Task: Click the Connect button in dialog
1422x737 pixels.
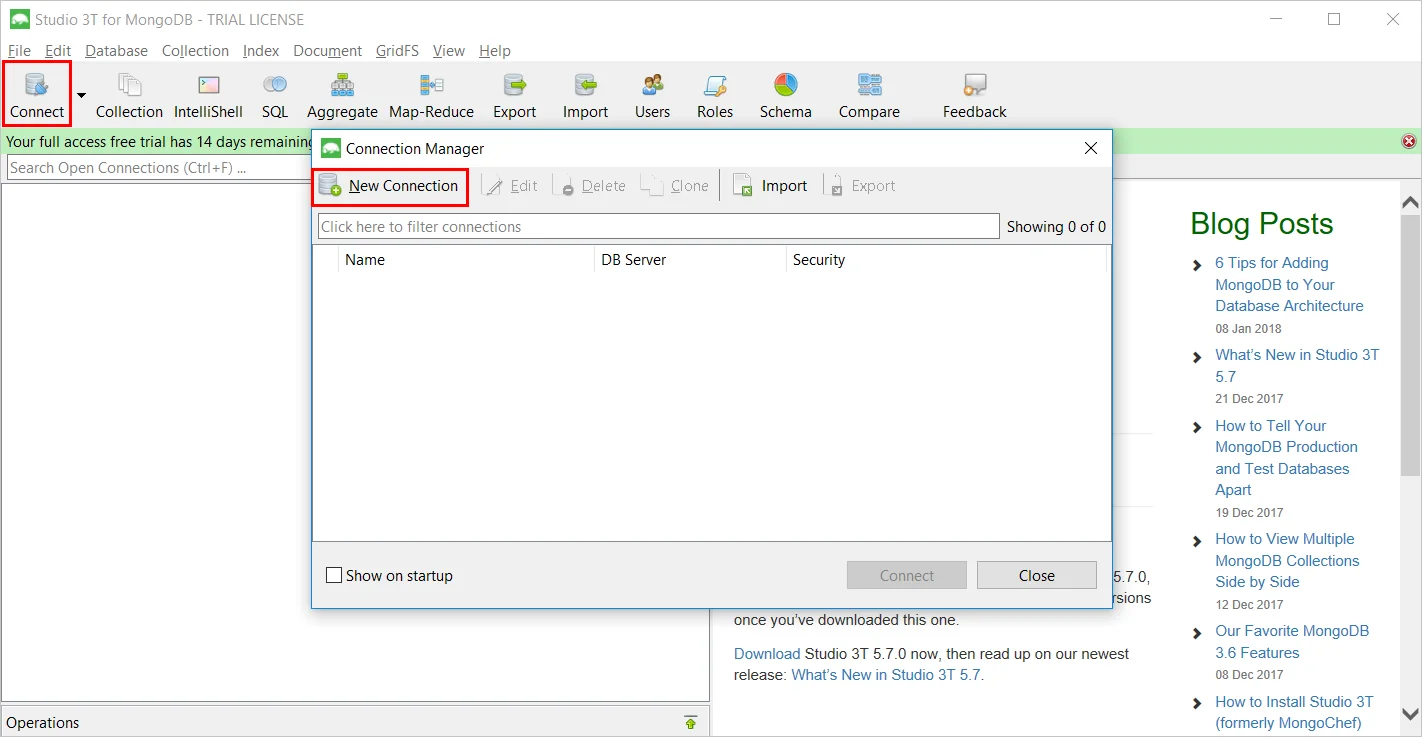Action: 907,576
